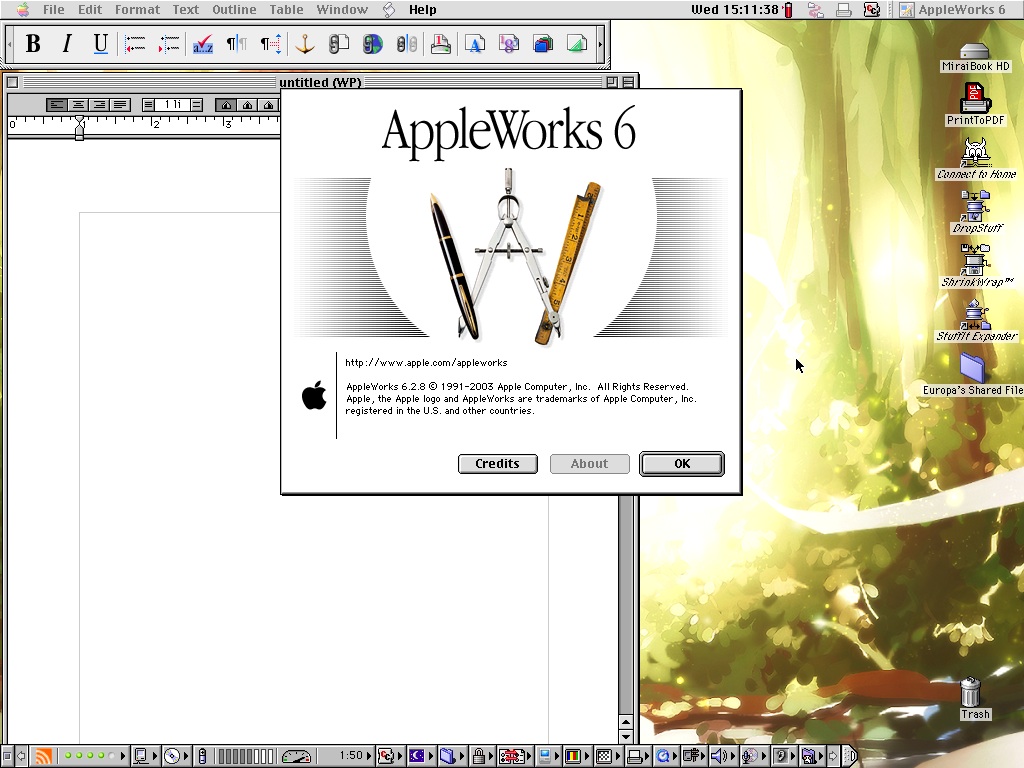This screenshot has height=768, width=1024.
Task: Toggle Italic text style
Action: pos(67,44)
